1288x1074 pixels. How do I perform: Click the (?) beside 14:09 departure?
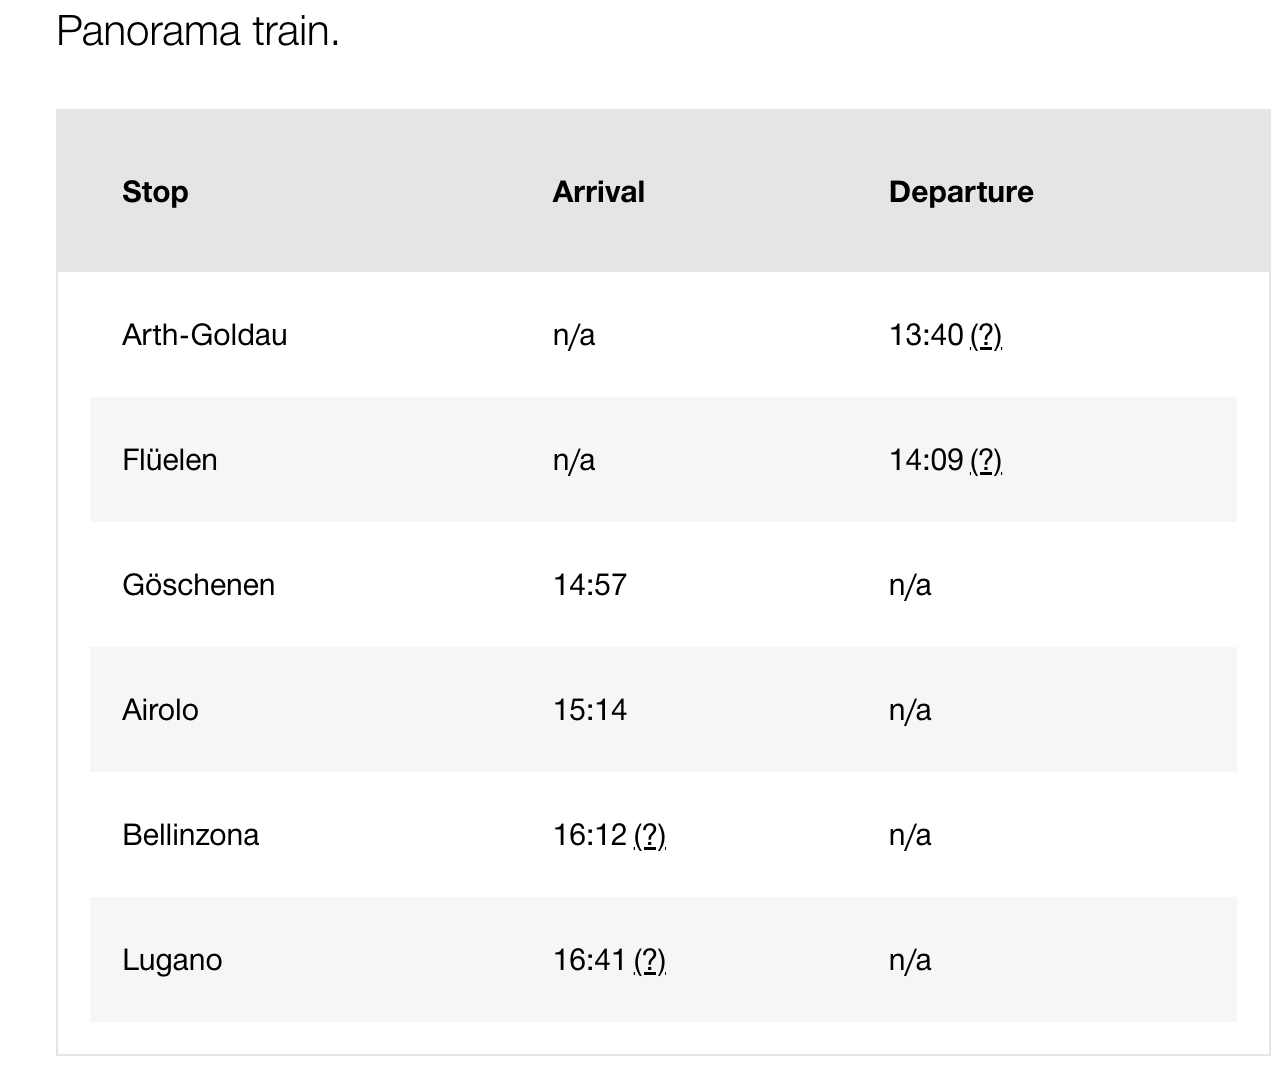point(986,460)
